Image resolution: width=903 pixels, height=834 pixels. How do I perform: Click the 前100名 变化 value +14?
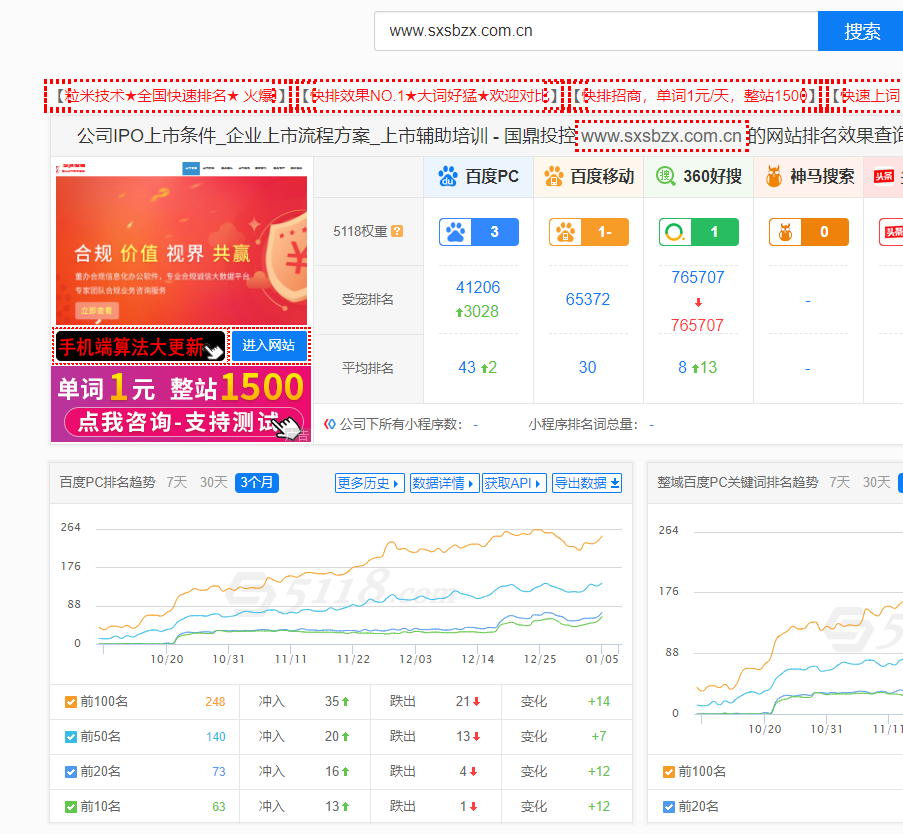tap(599, 702)
